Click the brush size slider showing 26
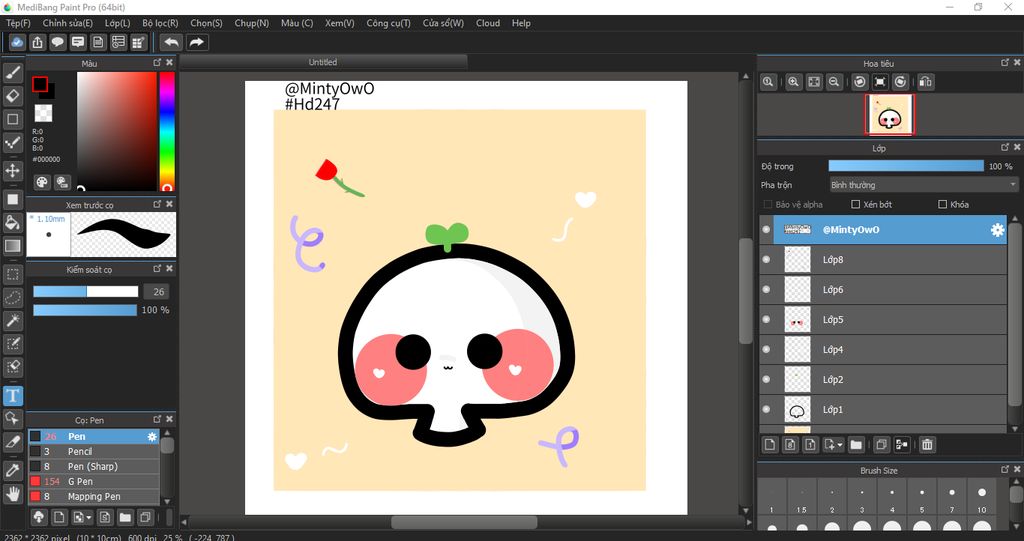The image size is (1024, 541). coord(86,291)
